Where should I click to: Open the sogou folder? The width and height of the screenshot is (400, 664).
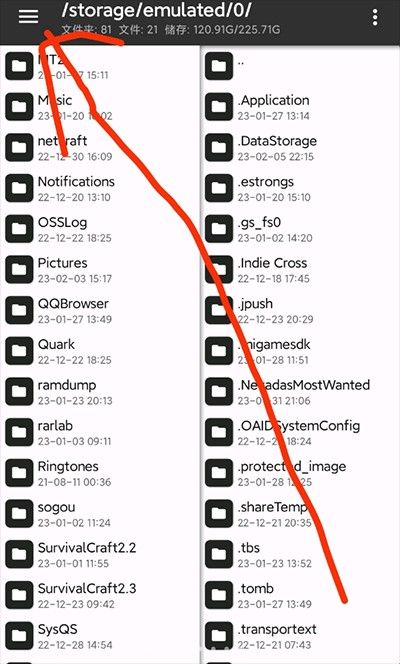click(100, 513)
